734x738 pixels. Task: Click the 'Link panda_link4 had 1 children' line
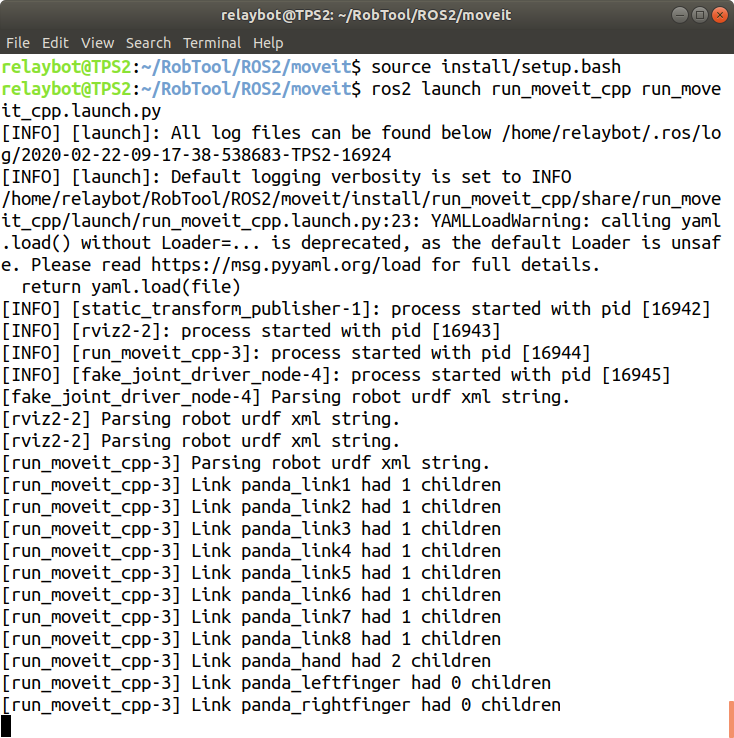pos(251,551)
